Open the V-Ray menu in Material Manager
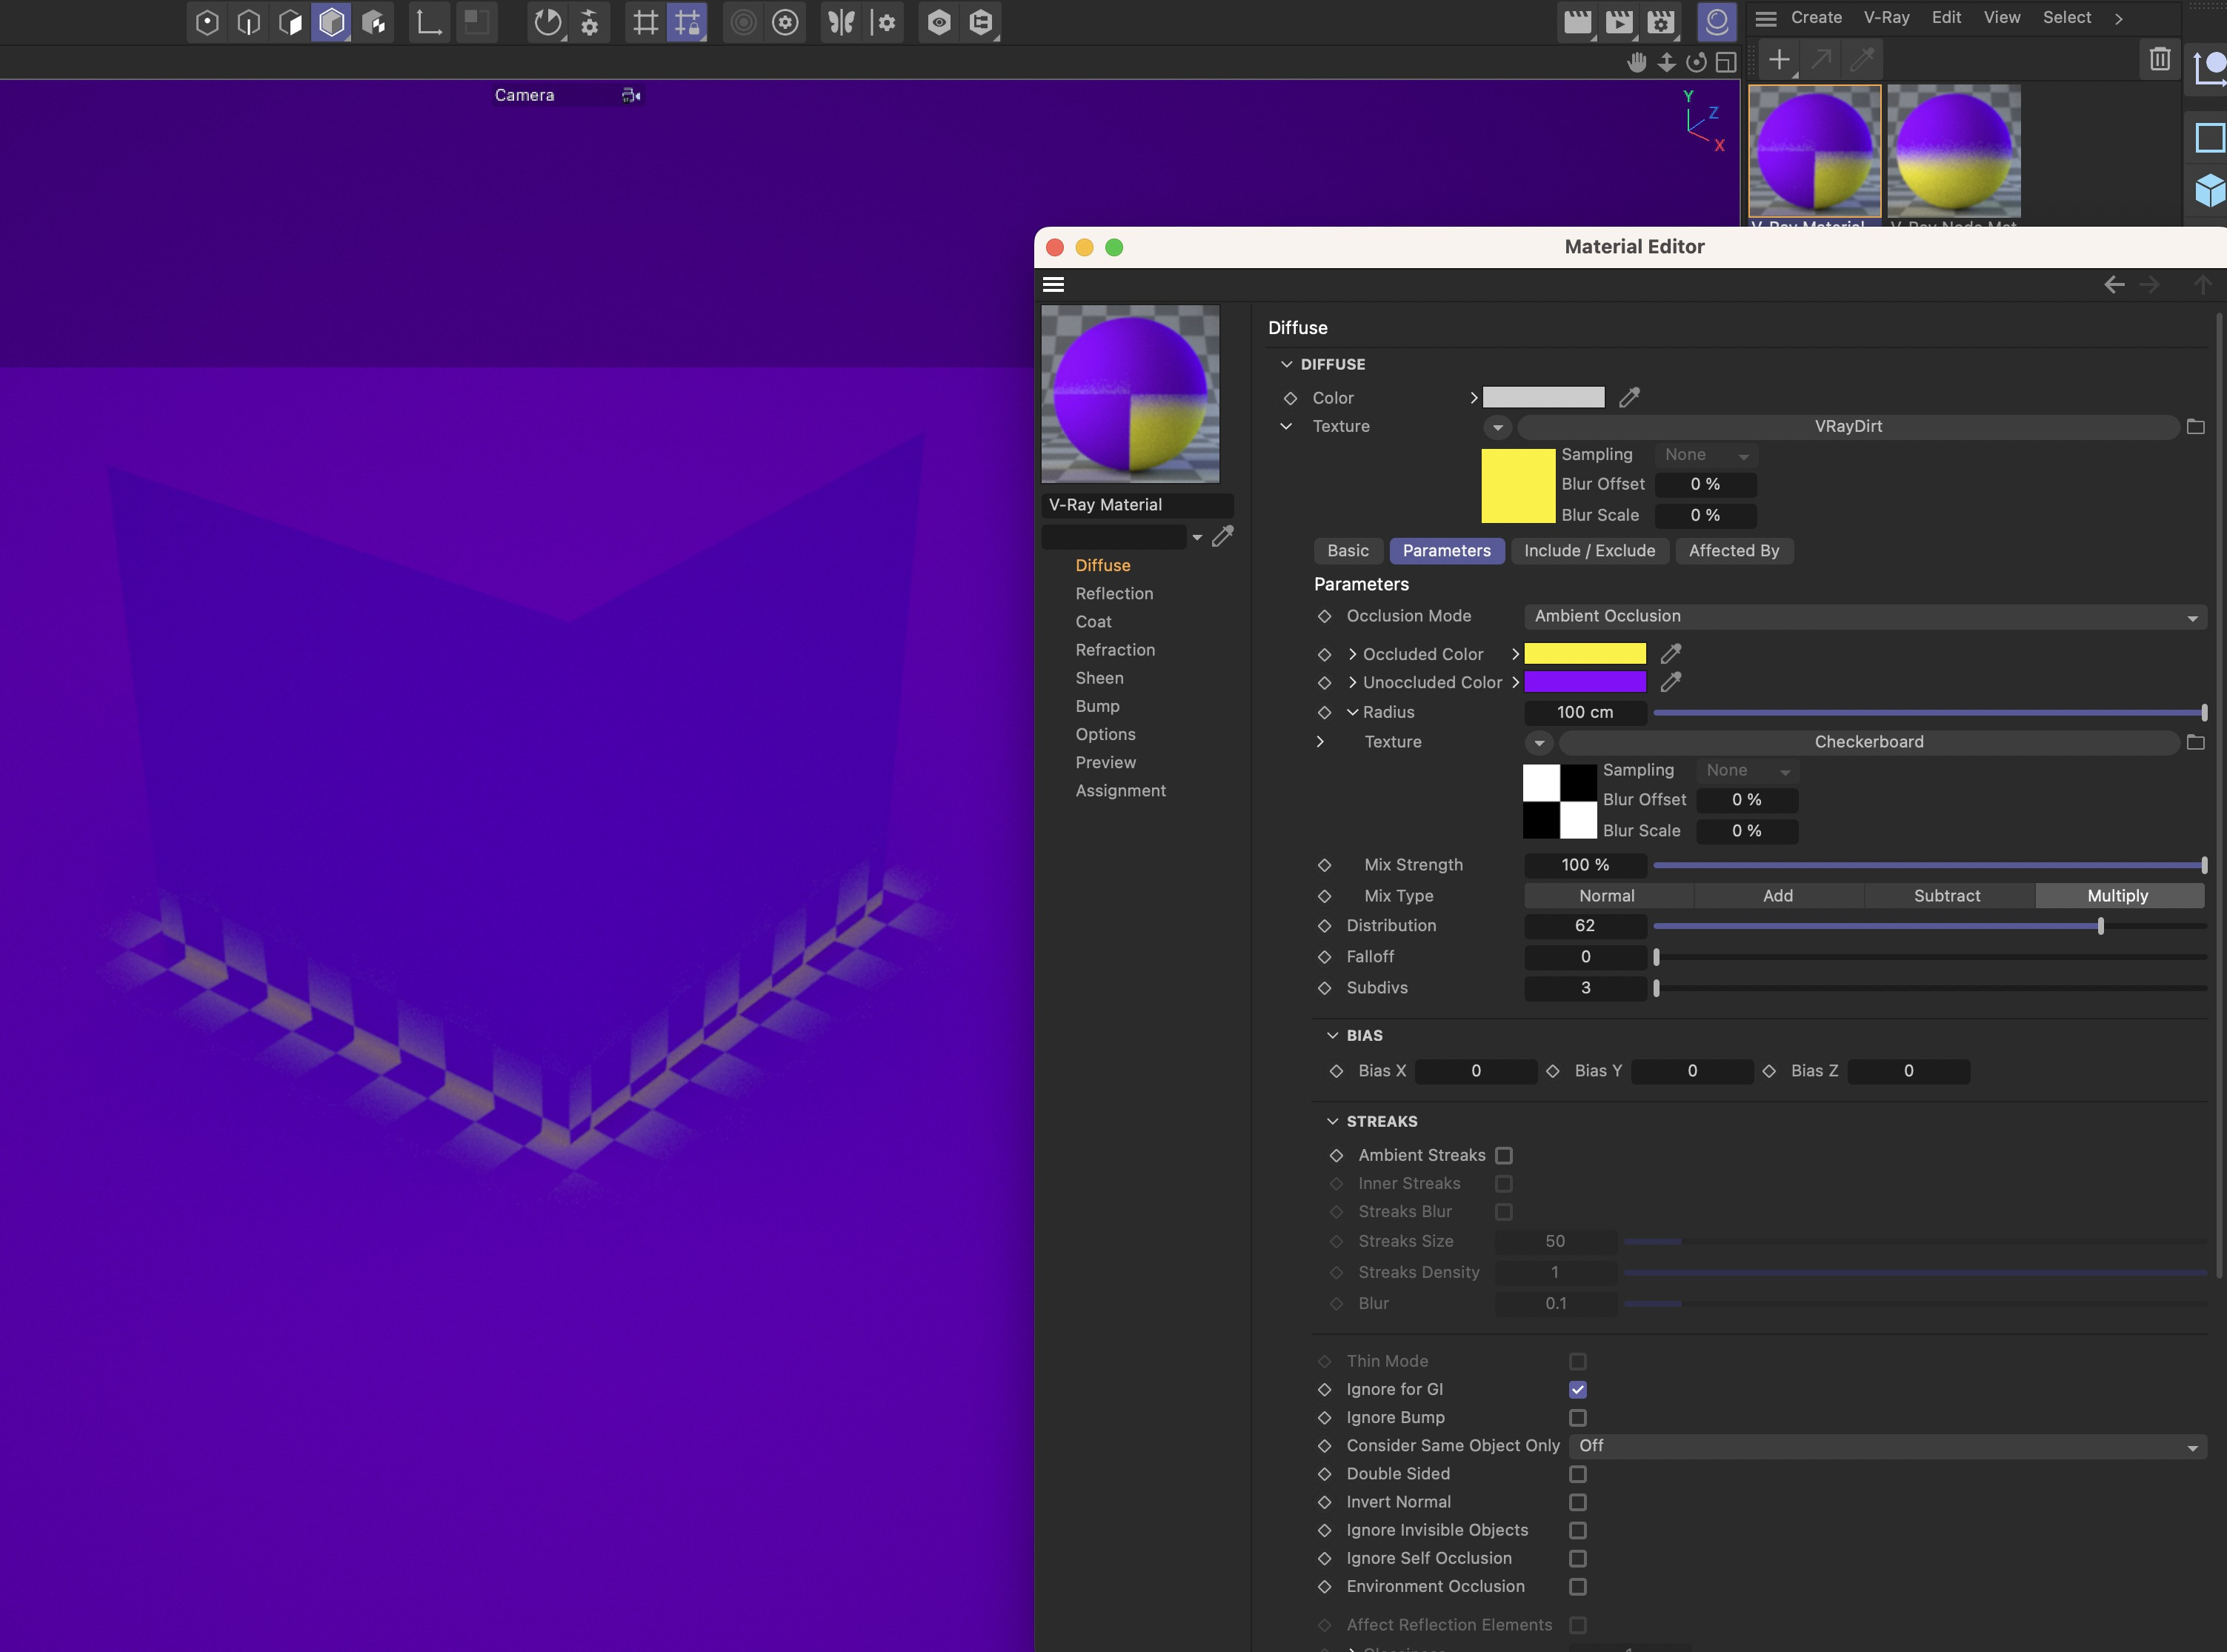This screenshot has width=2227, height=1652. point(1886,18)
